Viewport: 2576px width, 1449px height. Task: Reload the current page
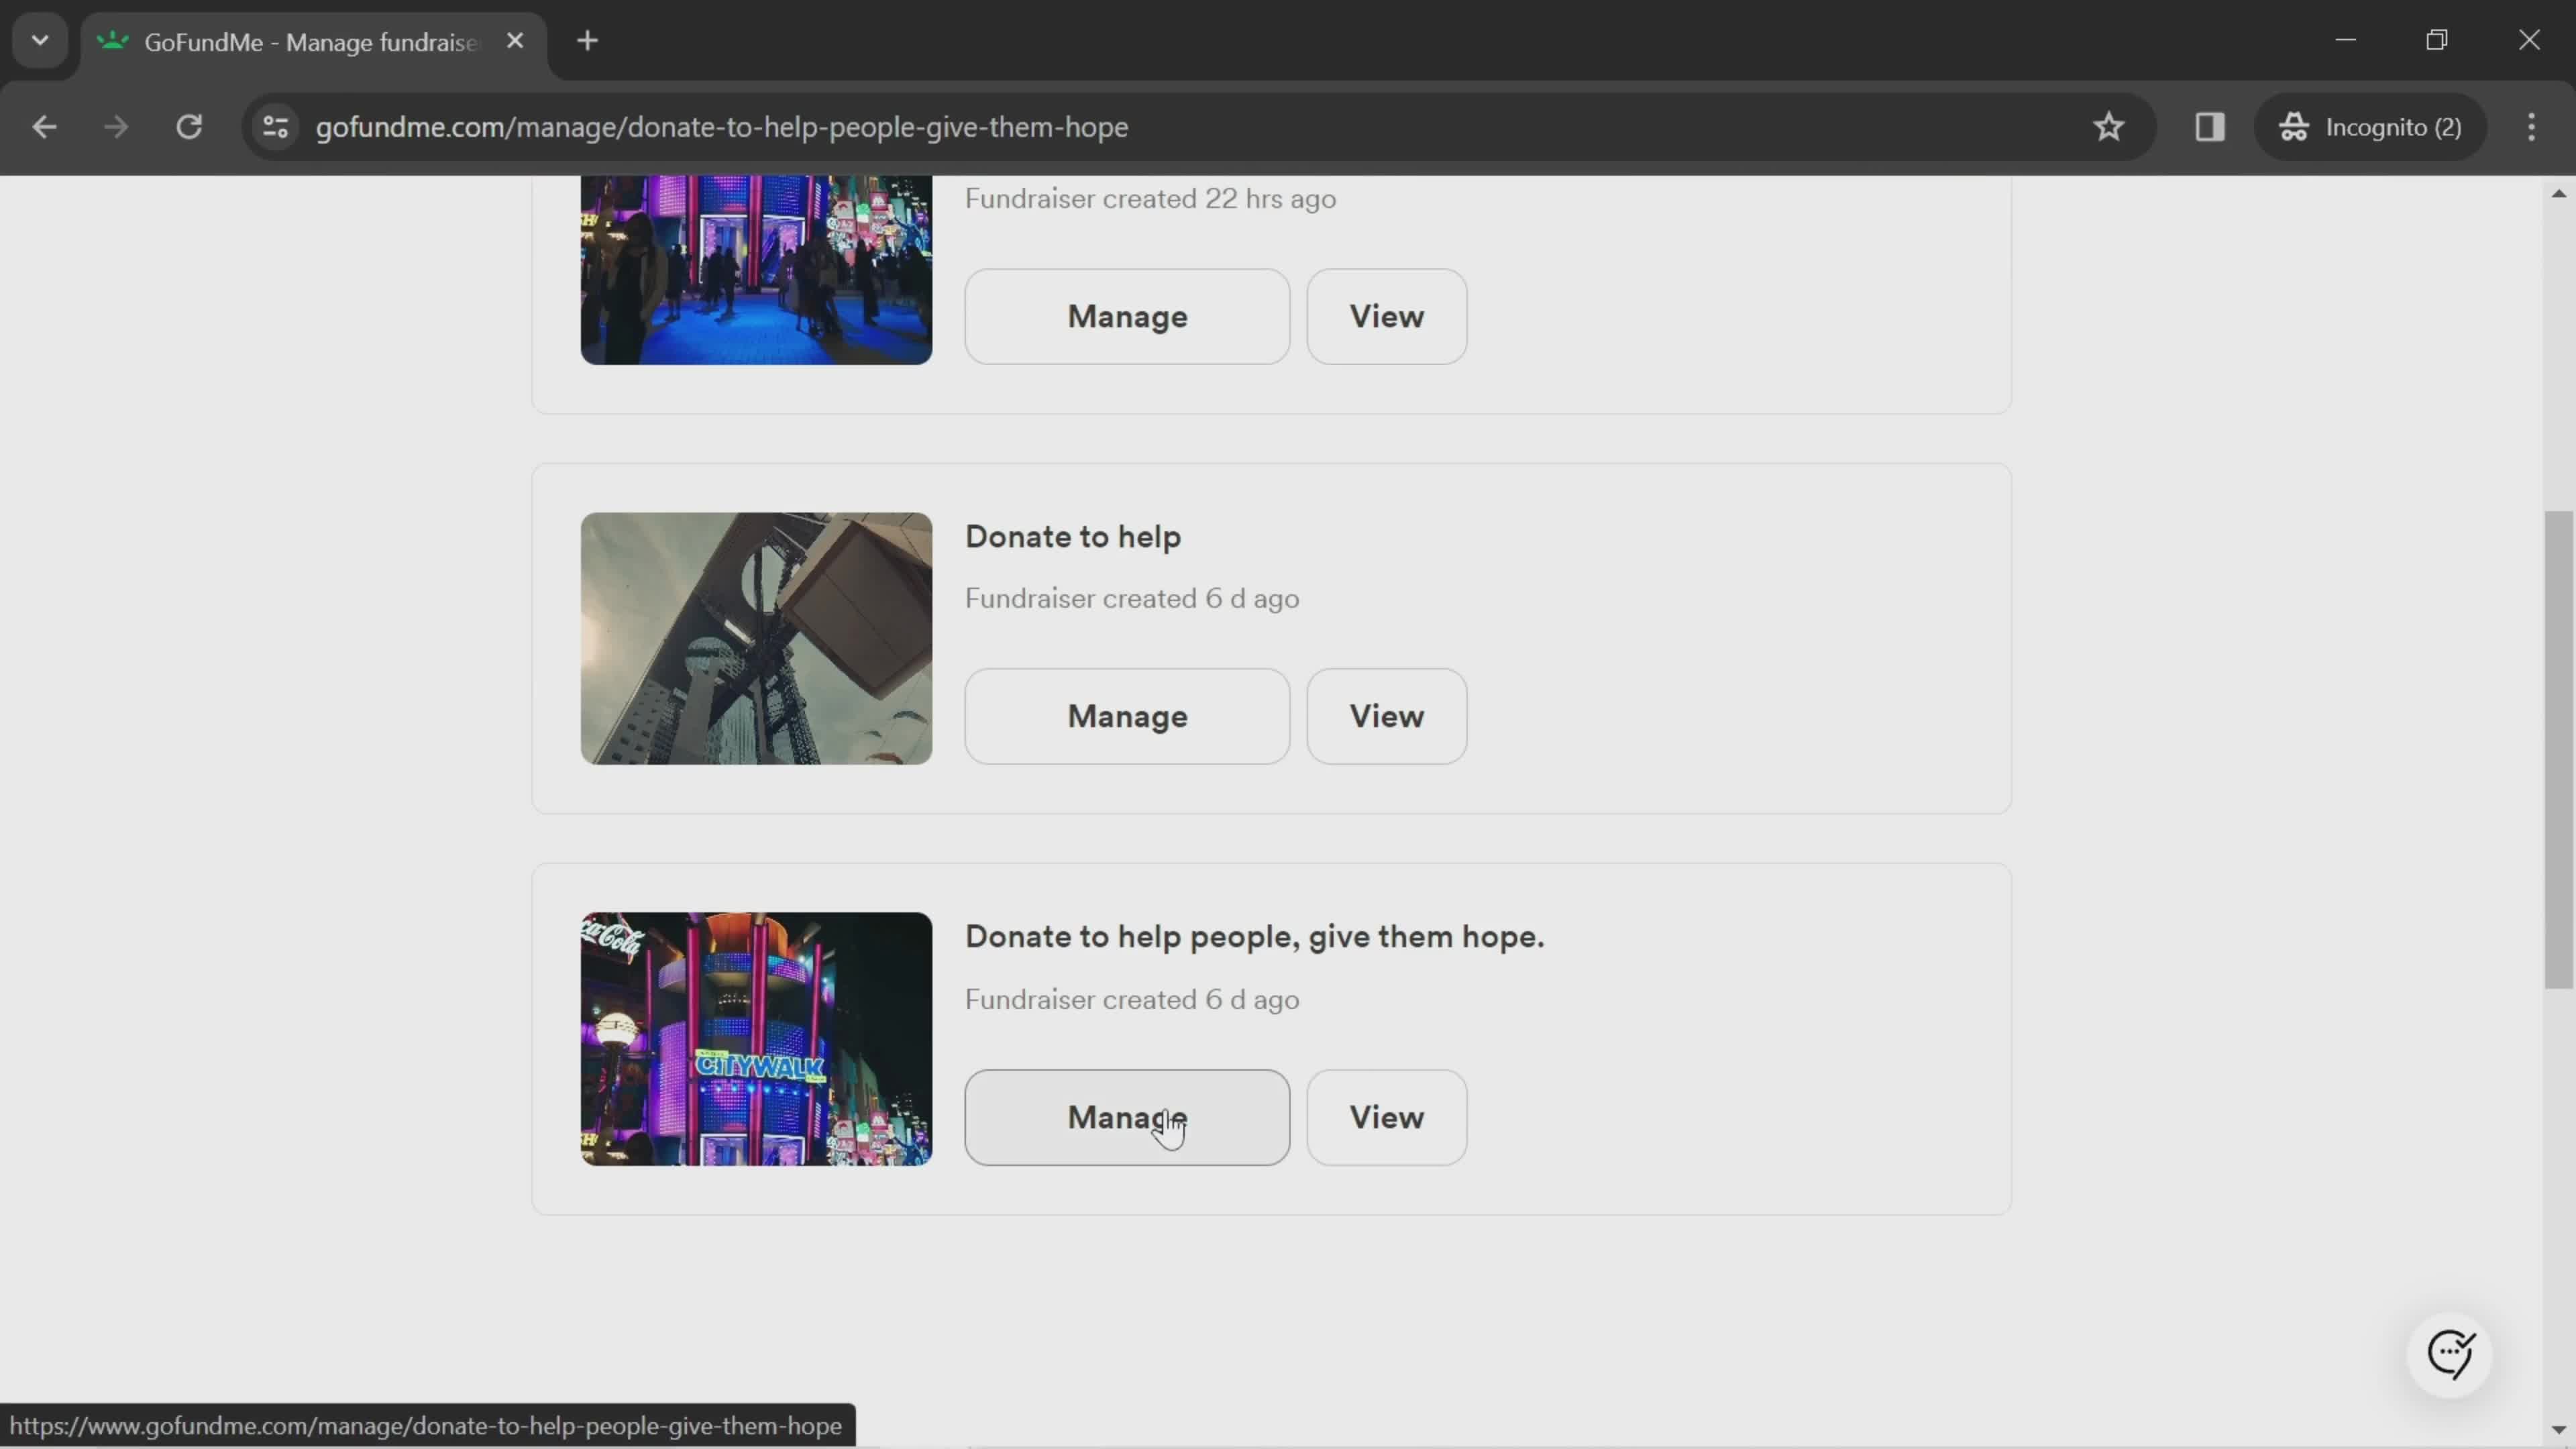coord(189,127)
